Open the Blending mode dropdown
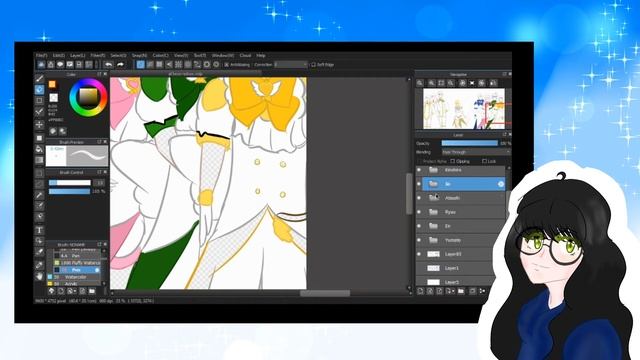This screenshot has height=360, width=640. (476, 152)
